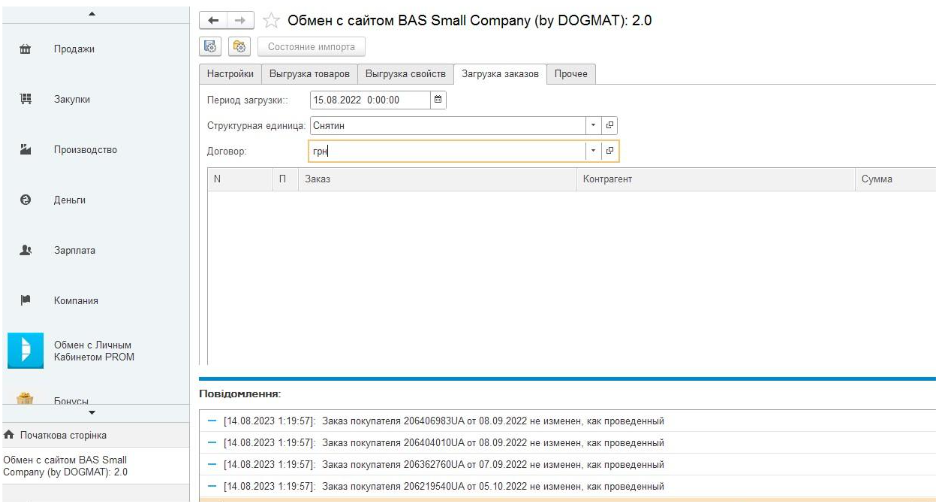Click the back navigation arrow

213,21
